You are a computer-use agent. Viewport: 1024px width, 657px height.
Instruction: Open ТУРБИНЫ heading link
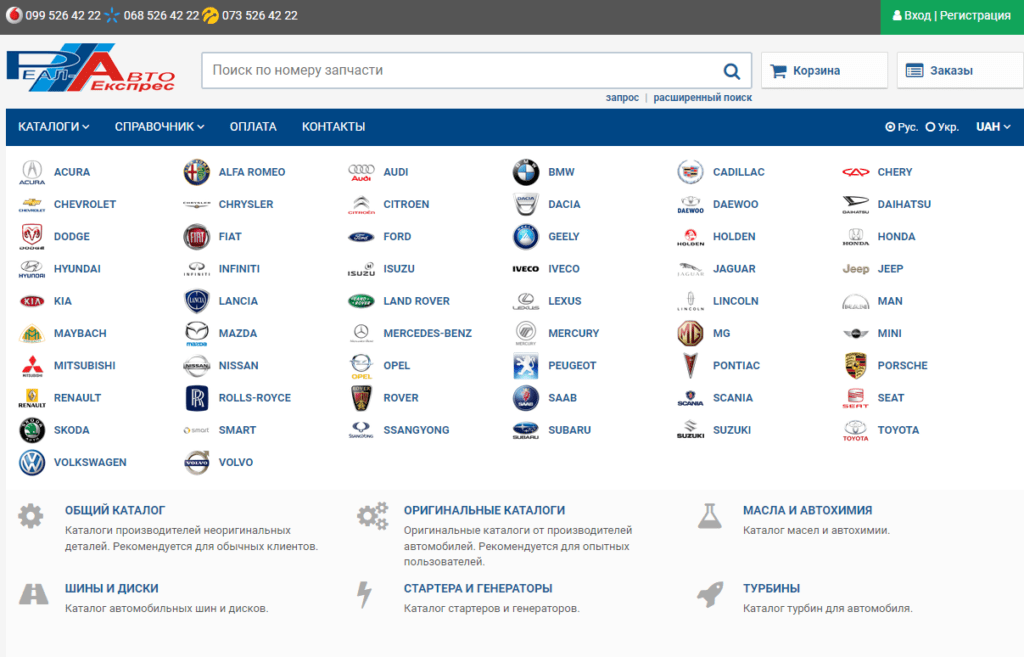771,588
